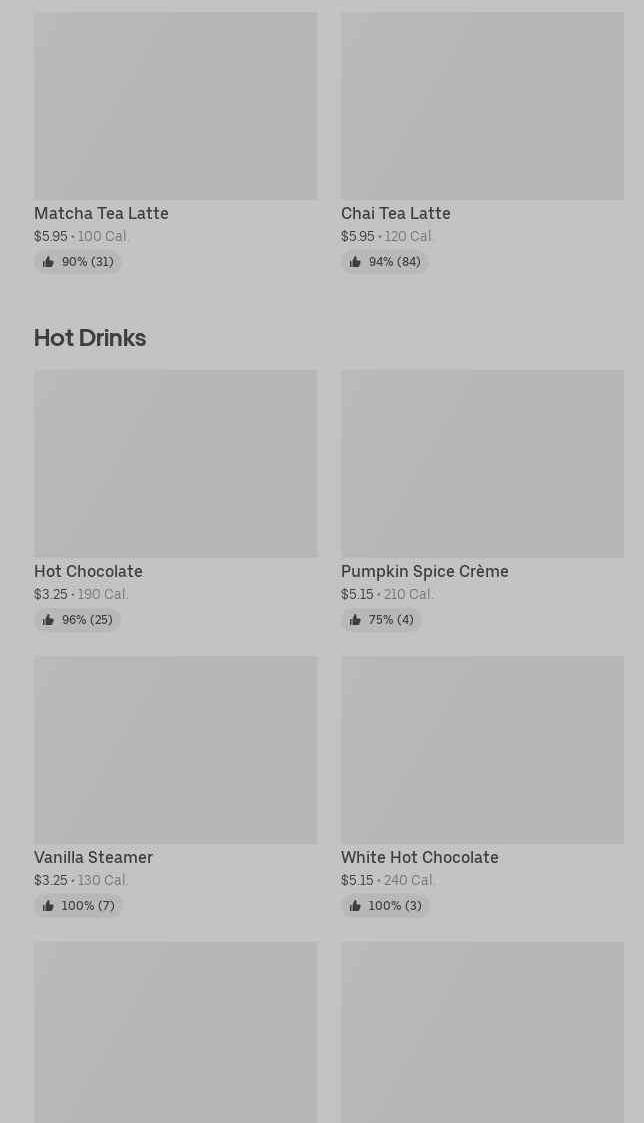Viewport: 644px width, 1123px height.
Task: Select the Chai Tea Latte title
Action: pos(395,213)
